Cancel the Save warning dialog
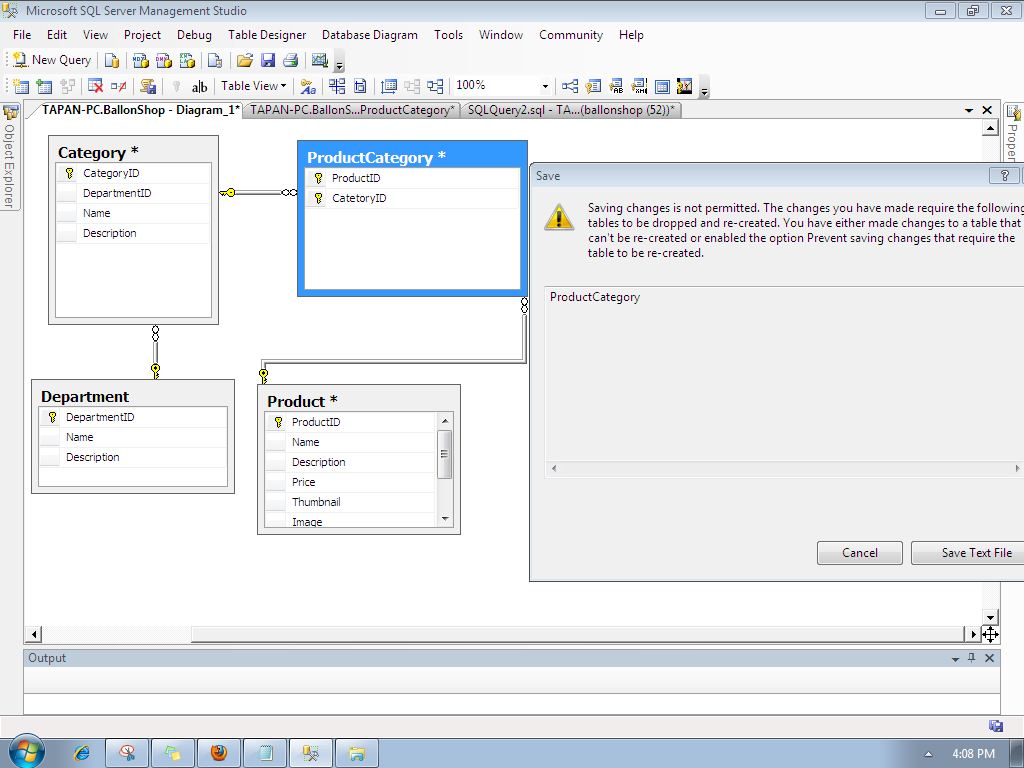 858,552
